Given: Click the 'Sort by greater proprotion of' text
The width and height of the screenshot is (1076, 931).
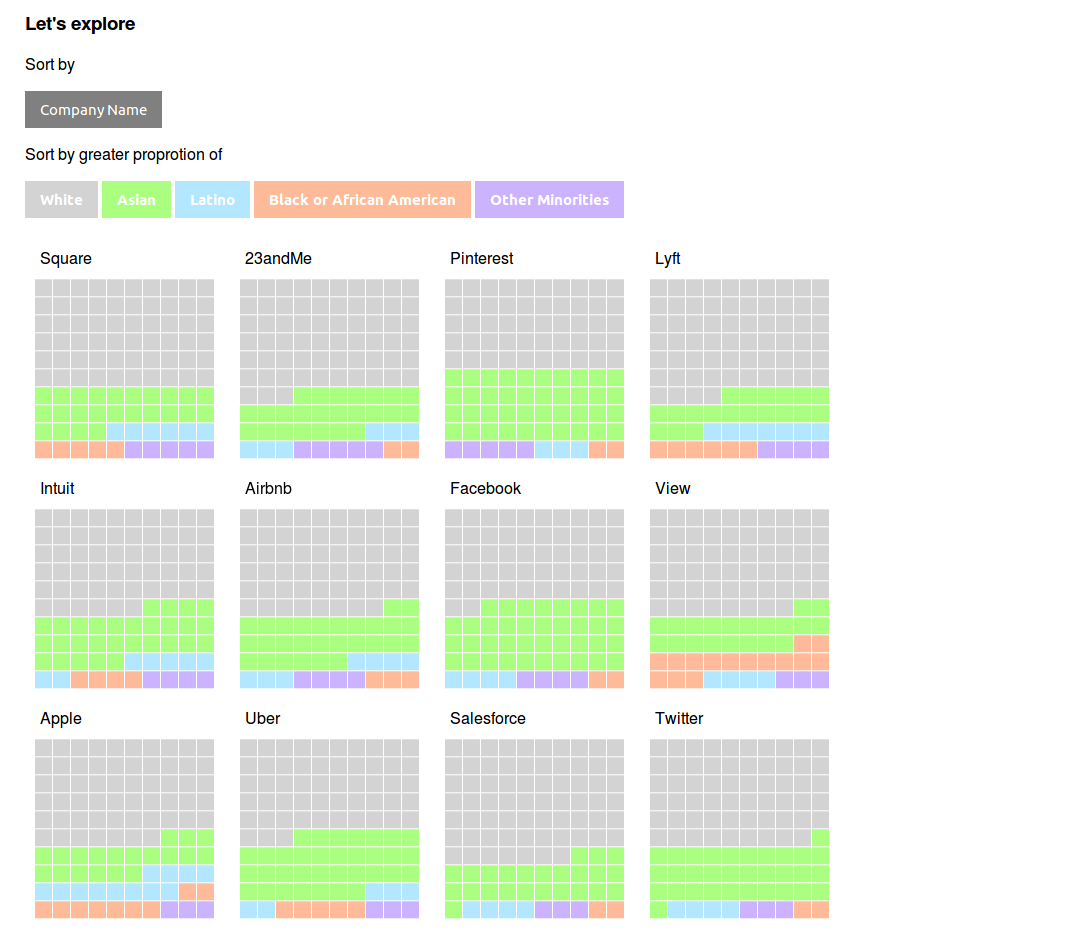Looking at the screenshot, I should [x=124, y=154].
